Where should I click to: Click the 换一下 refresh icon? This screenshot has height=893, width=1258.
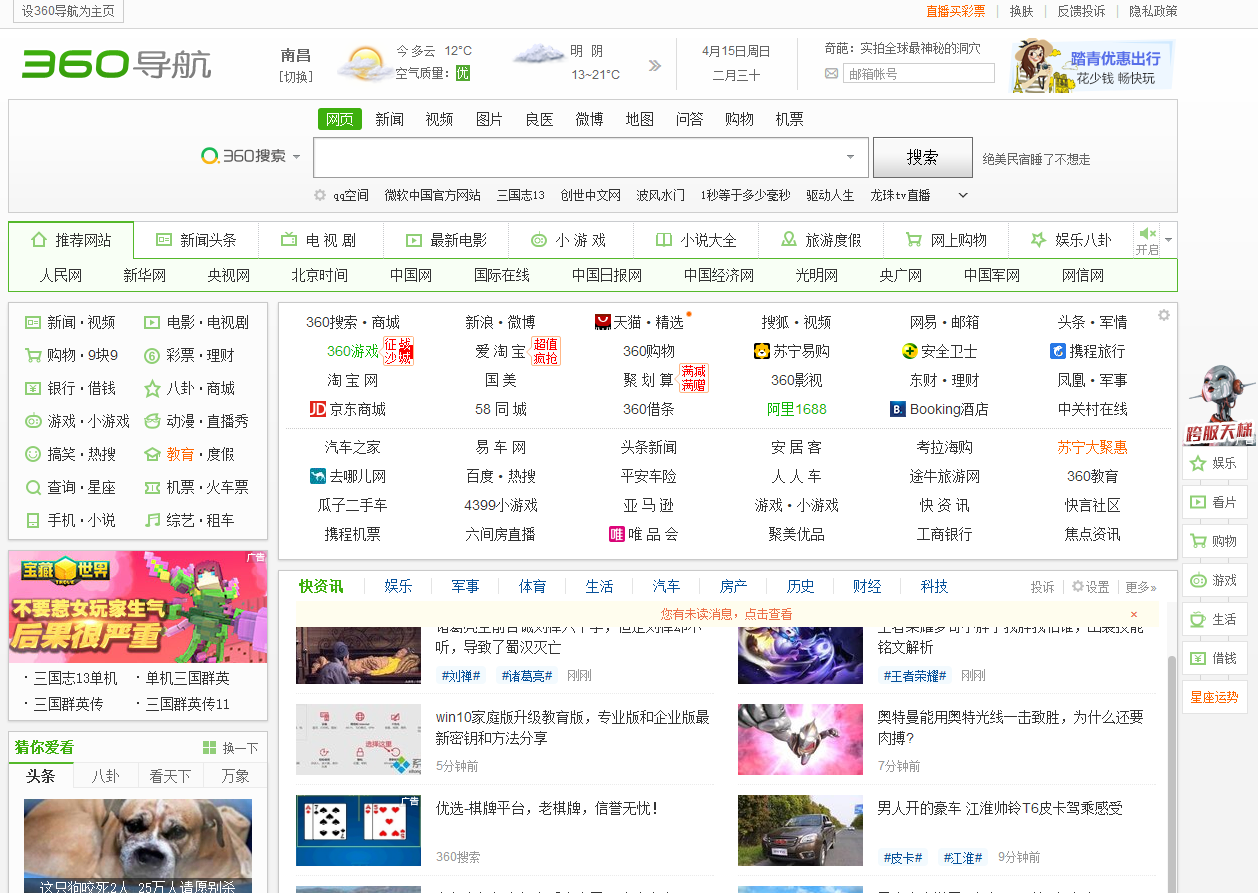(209, 748)
